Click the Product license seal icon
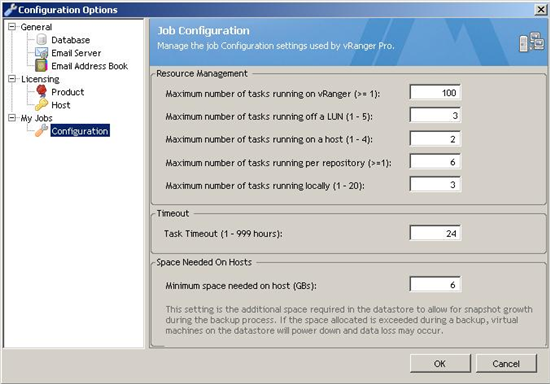 (41, 91)
